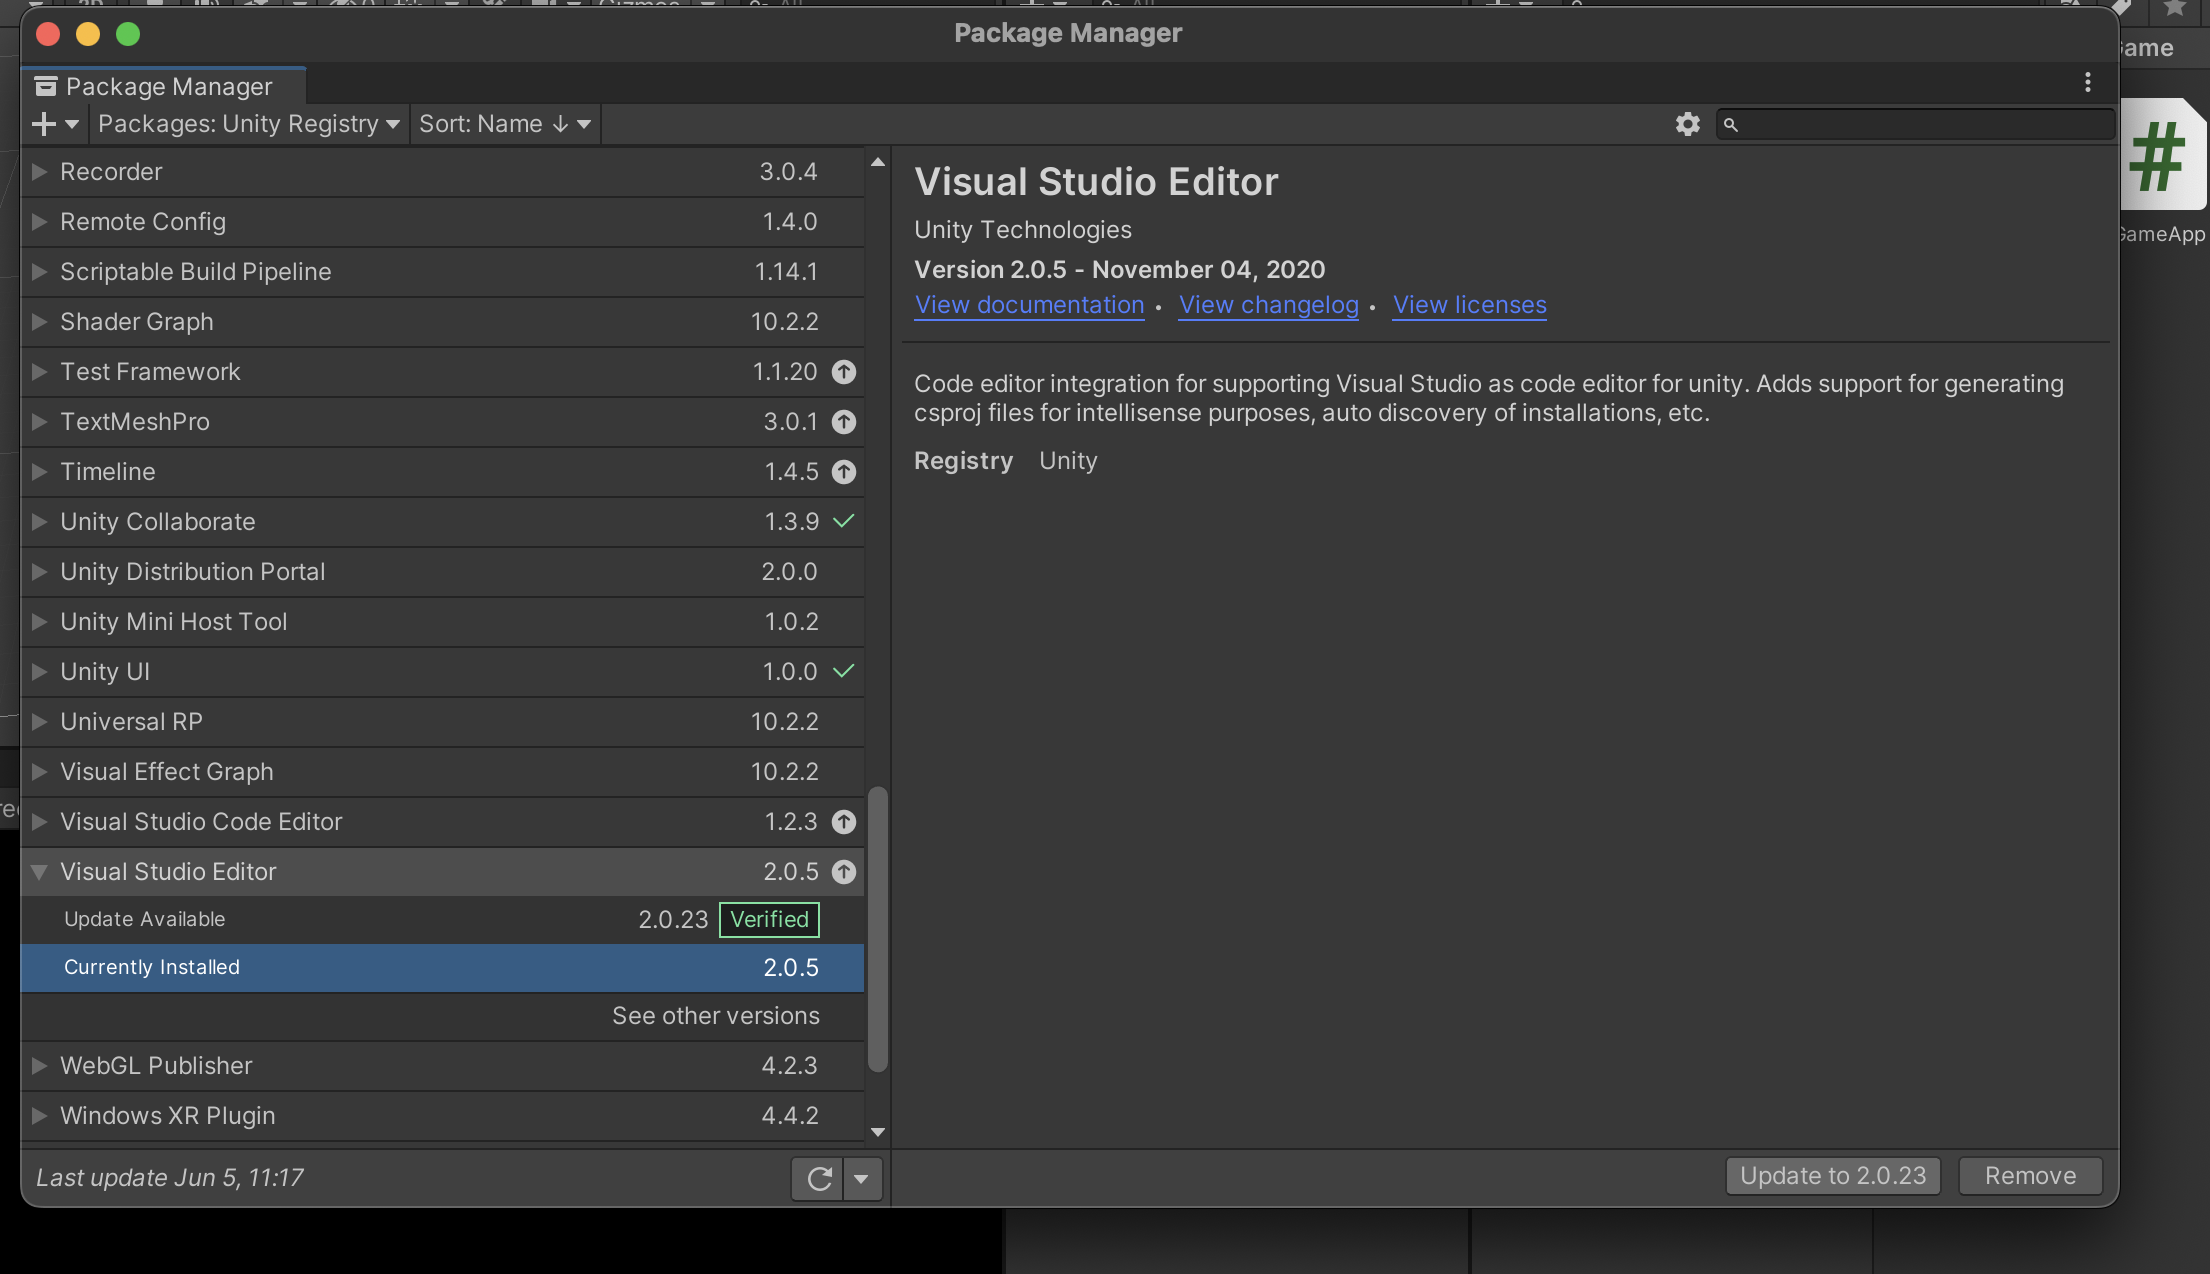Open the View changelog link
Screen dimensions: 2210x1274
coord(1268,305)
